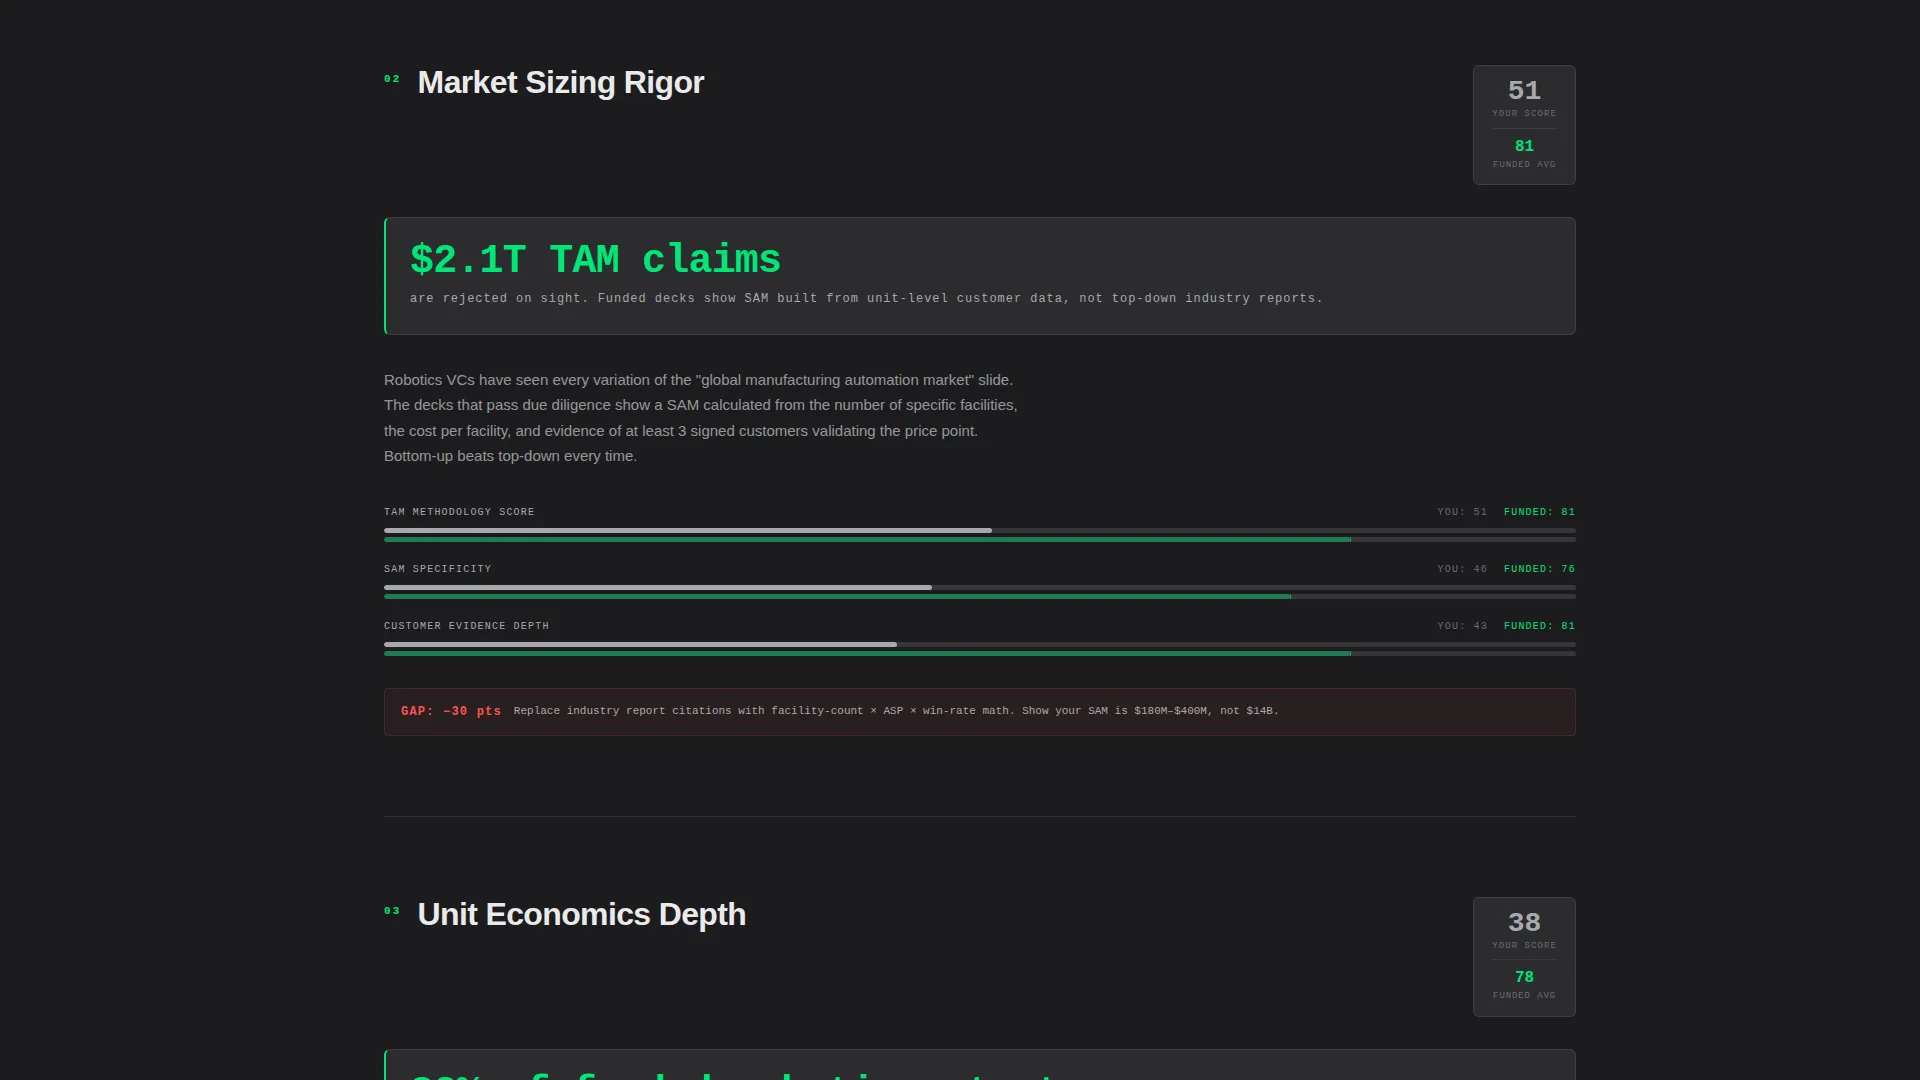Click the Customer Evidence Depth white bar
1920x1080 pixels.
click(x=640, y=645)
